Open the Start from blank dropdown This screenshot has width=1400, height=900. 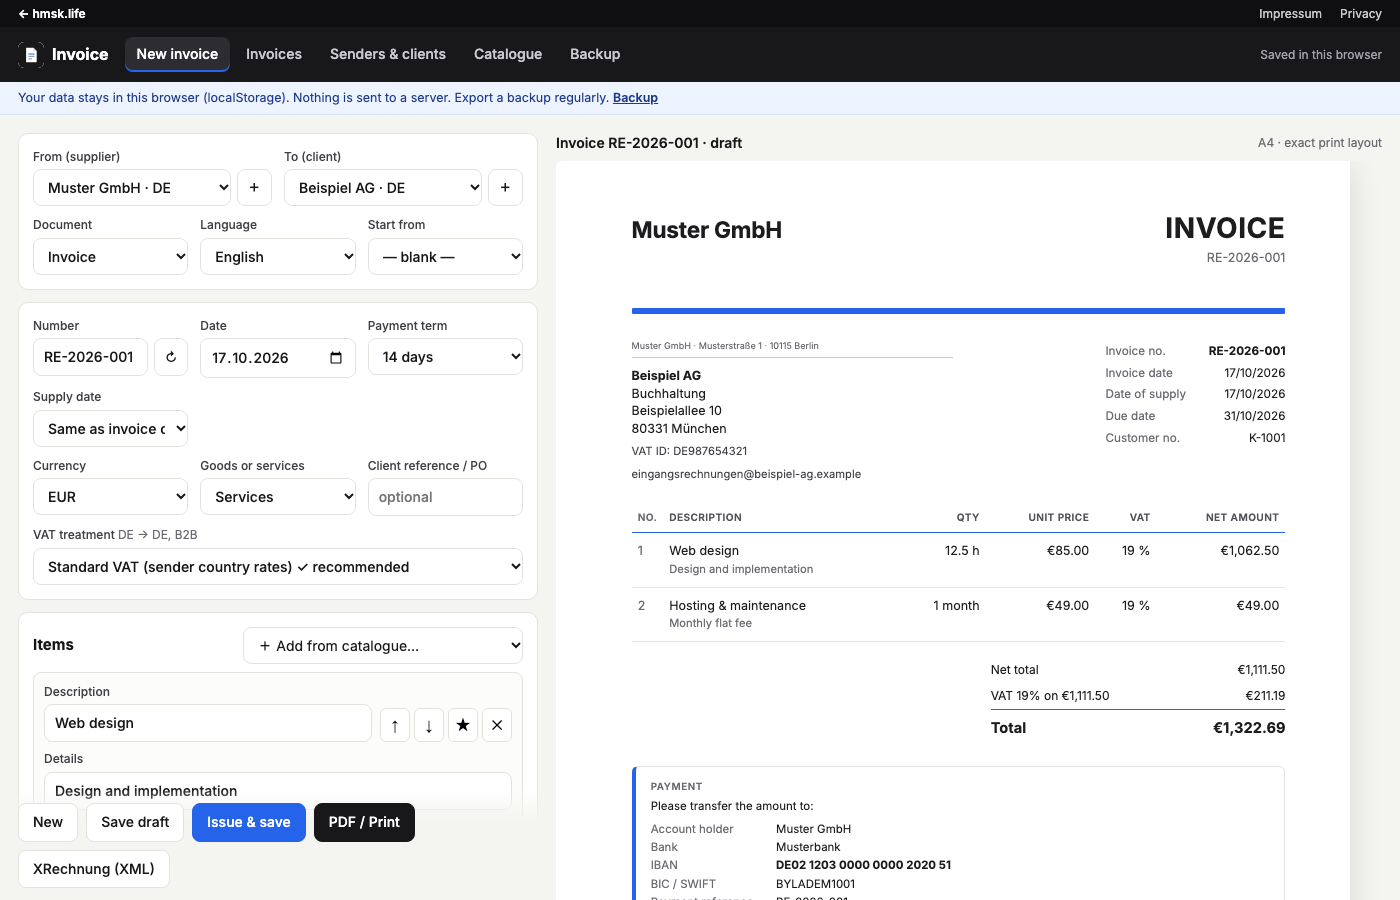445,257
